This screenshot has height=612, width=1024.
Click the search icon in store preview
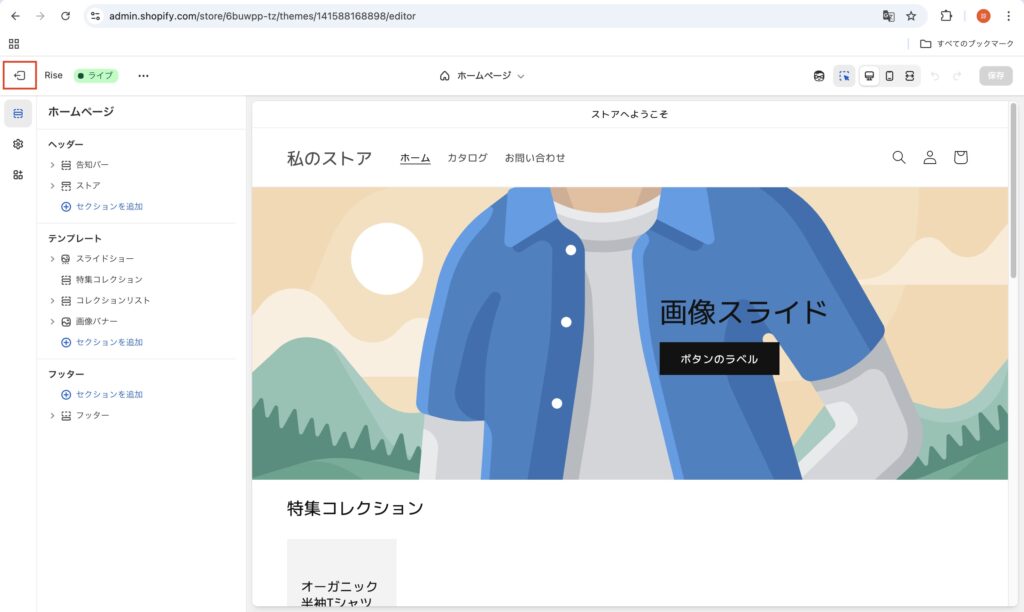point(898,157)
